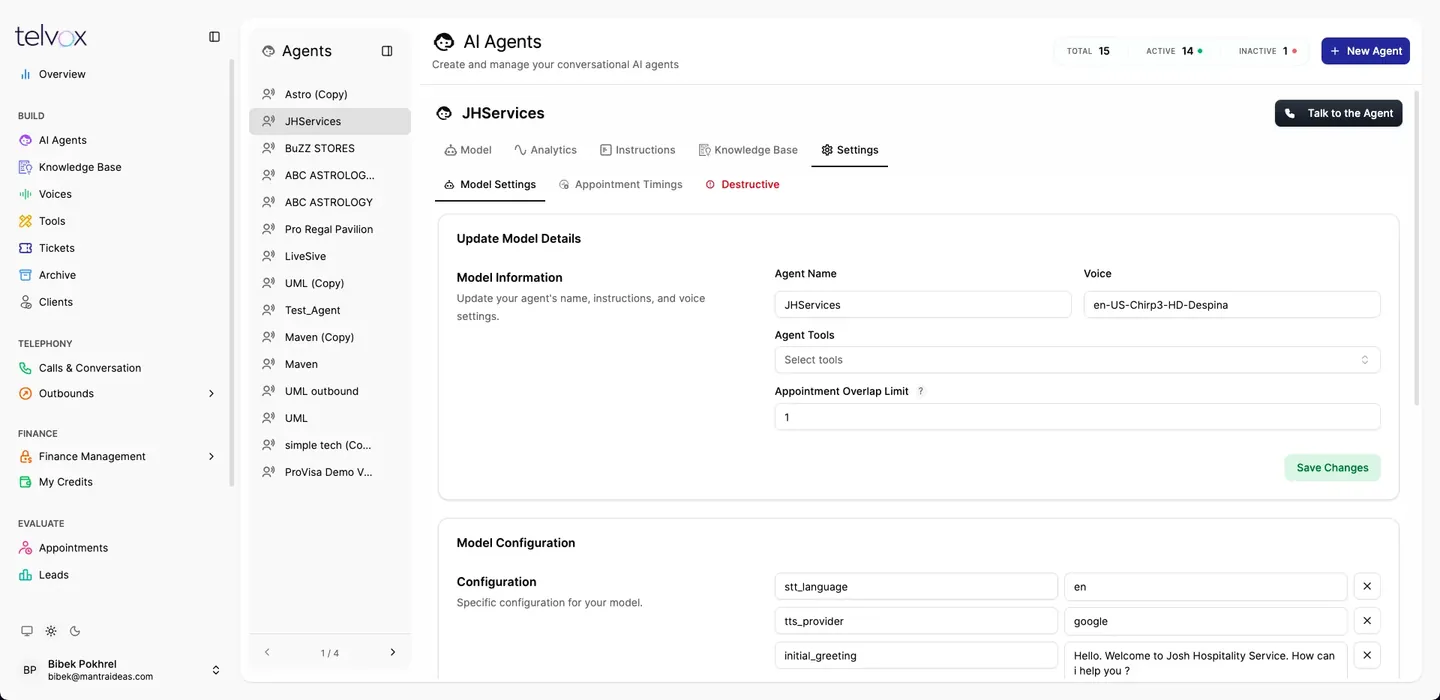1440x700 pixels.
Task: Open the Knowledge Base tab
Action: [748, 150]
